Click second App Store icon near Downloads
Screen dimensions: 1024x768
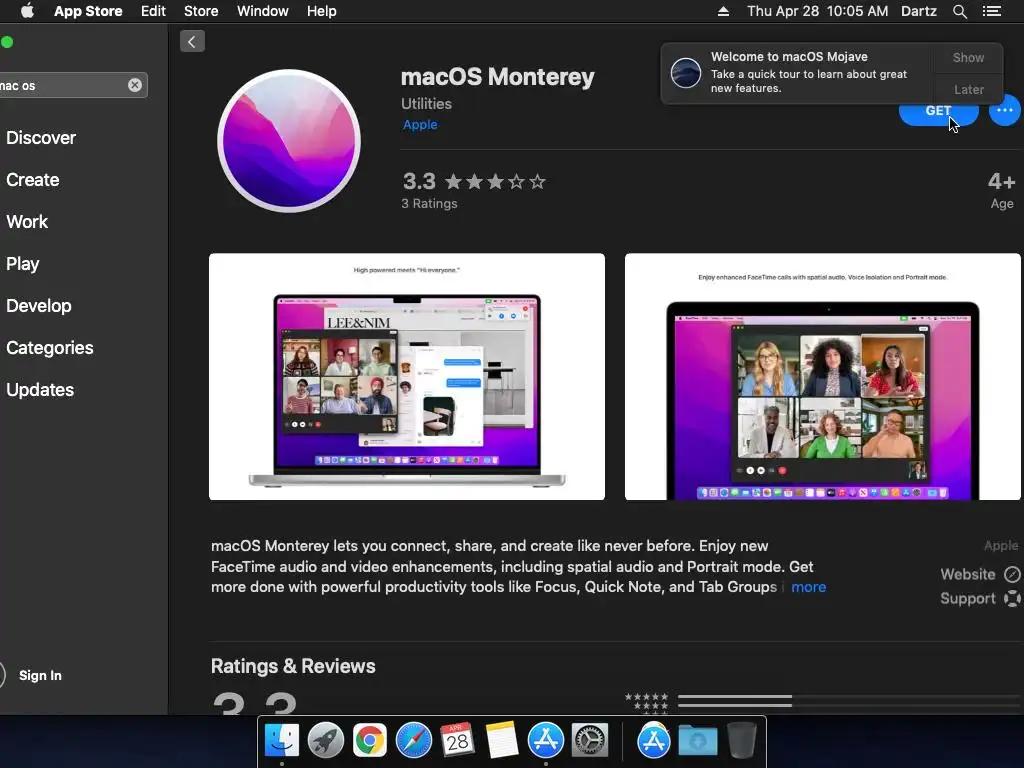pyautogui.click(x=654, y=741)
